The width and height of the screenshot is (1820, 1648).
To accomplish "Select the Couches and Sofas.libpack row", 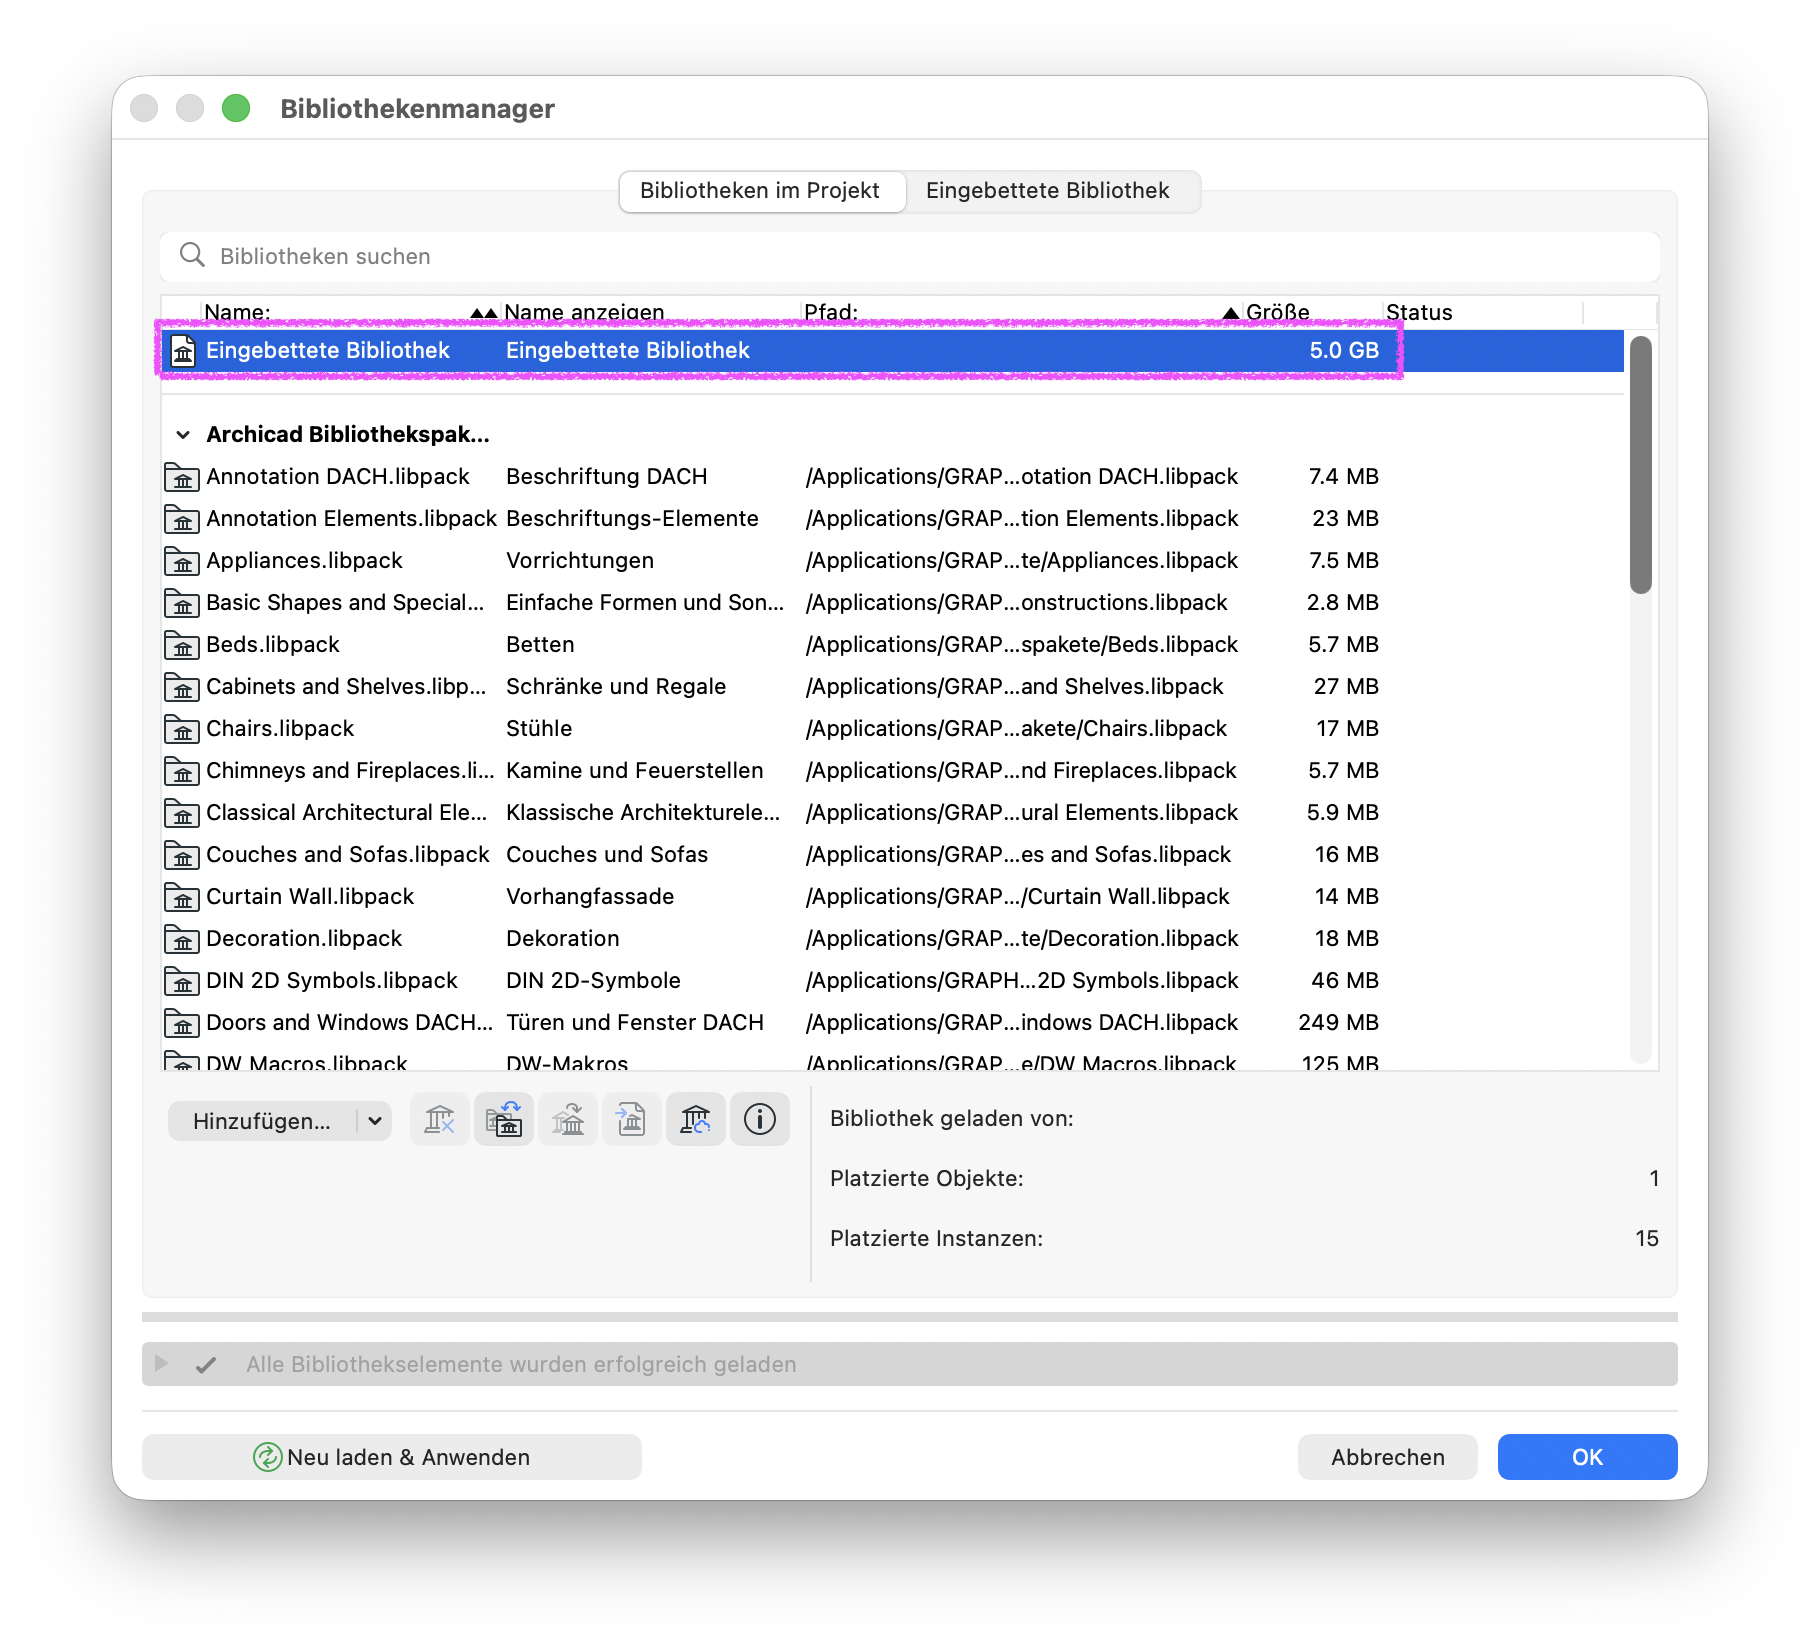I will 893,855.
